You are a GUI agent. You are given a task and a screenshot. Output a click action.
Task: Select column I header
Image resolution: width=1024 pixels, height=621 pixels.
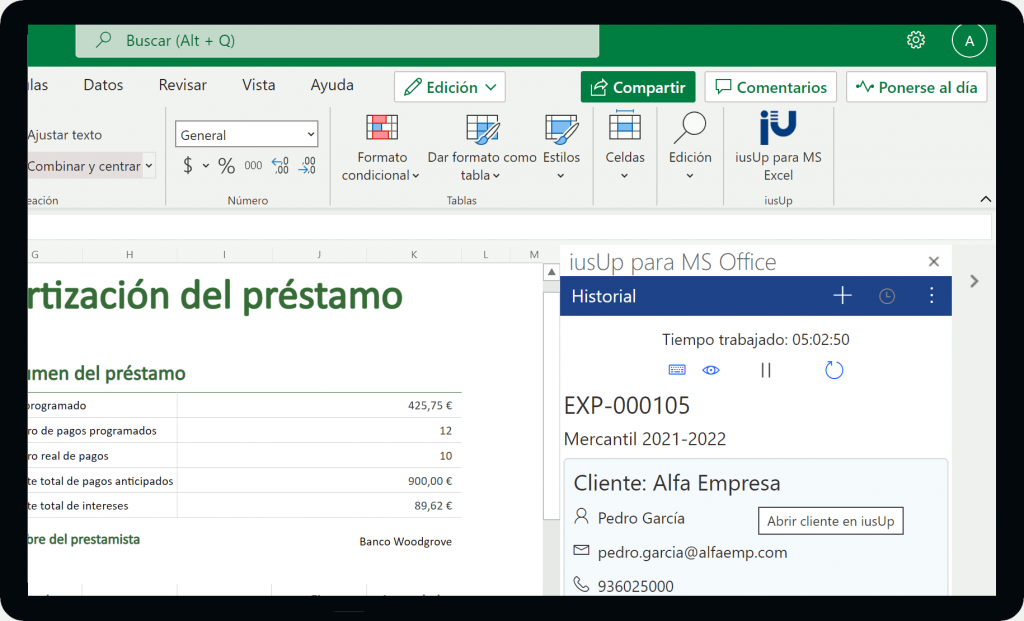pyautogui.click(x=224, y=255)
